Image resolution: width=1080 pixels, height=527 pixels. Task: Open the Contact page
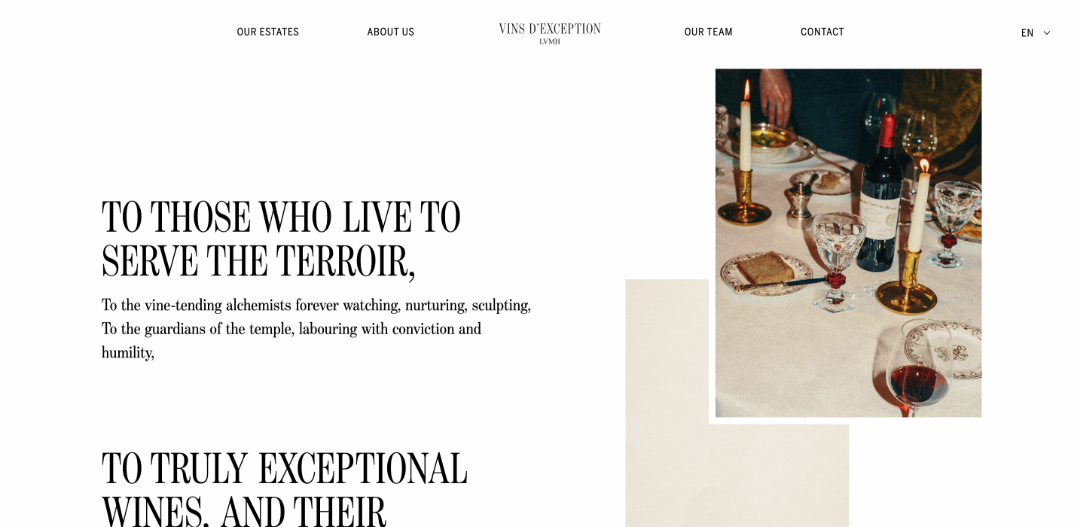822,32
